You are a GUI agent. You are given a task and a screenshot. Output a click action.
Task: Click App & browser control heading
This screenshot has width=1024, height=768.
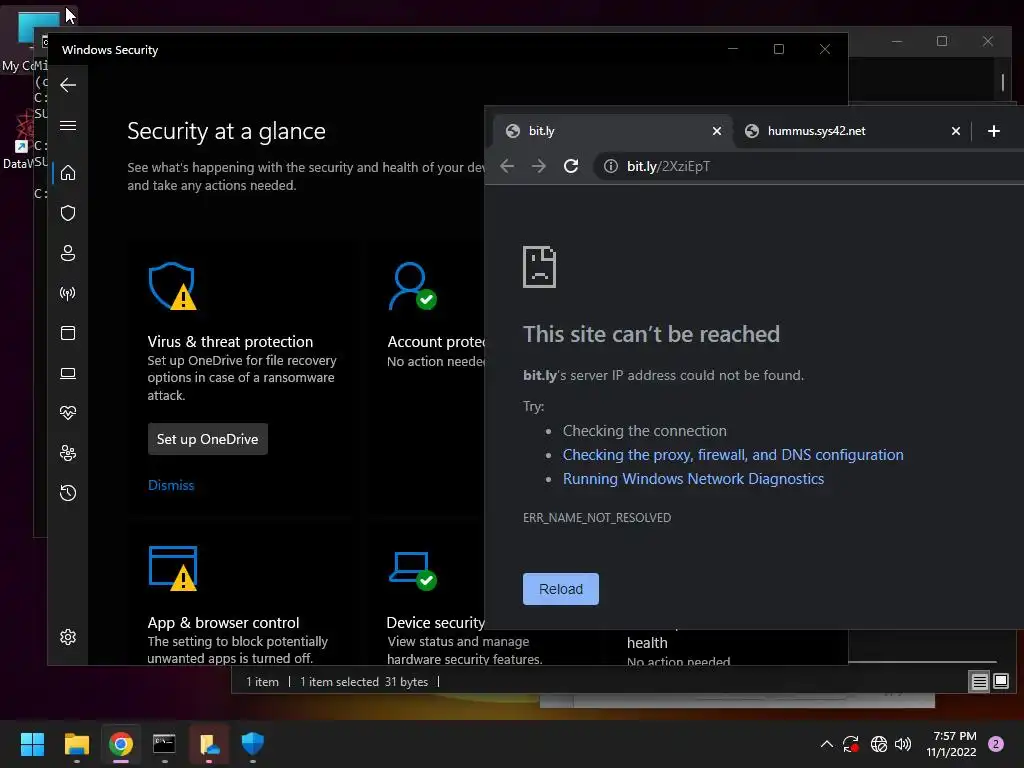click(223, 622)
